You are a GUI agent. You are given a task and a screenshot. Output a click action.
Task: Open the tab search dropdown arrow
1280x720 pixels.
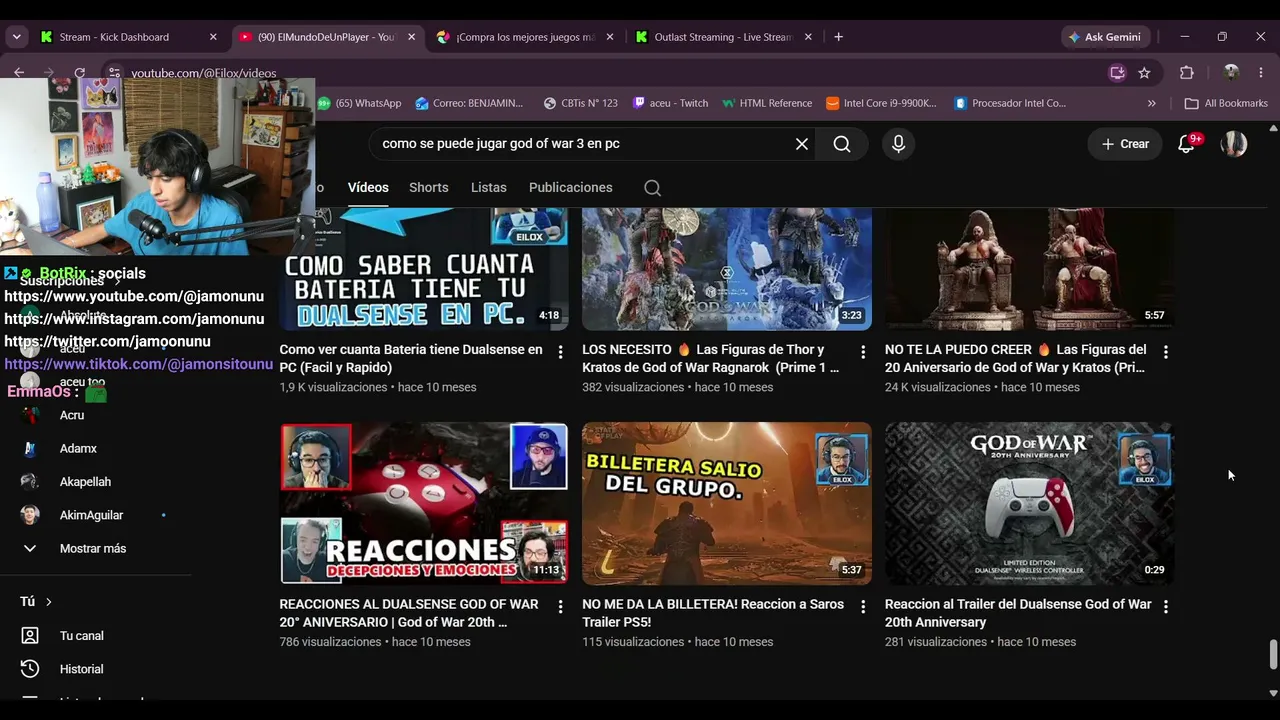pos(16,37)
